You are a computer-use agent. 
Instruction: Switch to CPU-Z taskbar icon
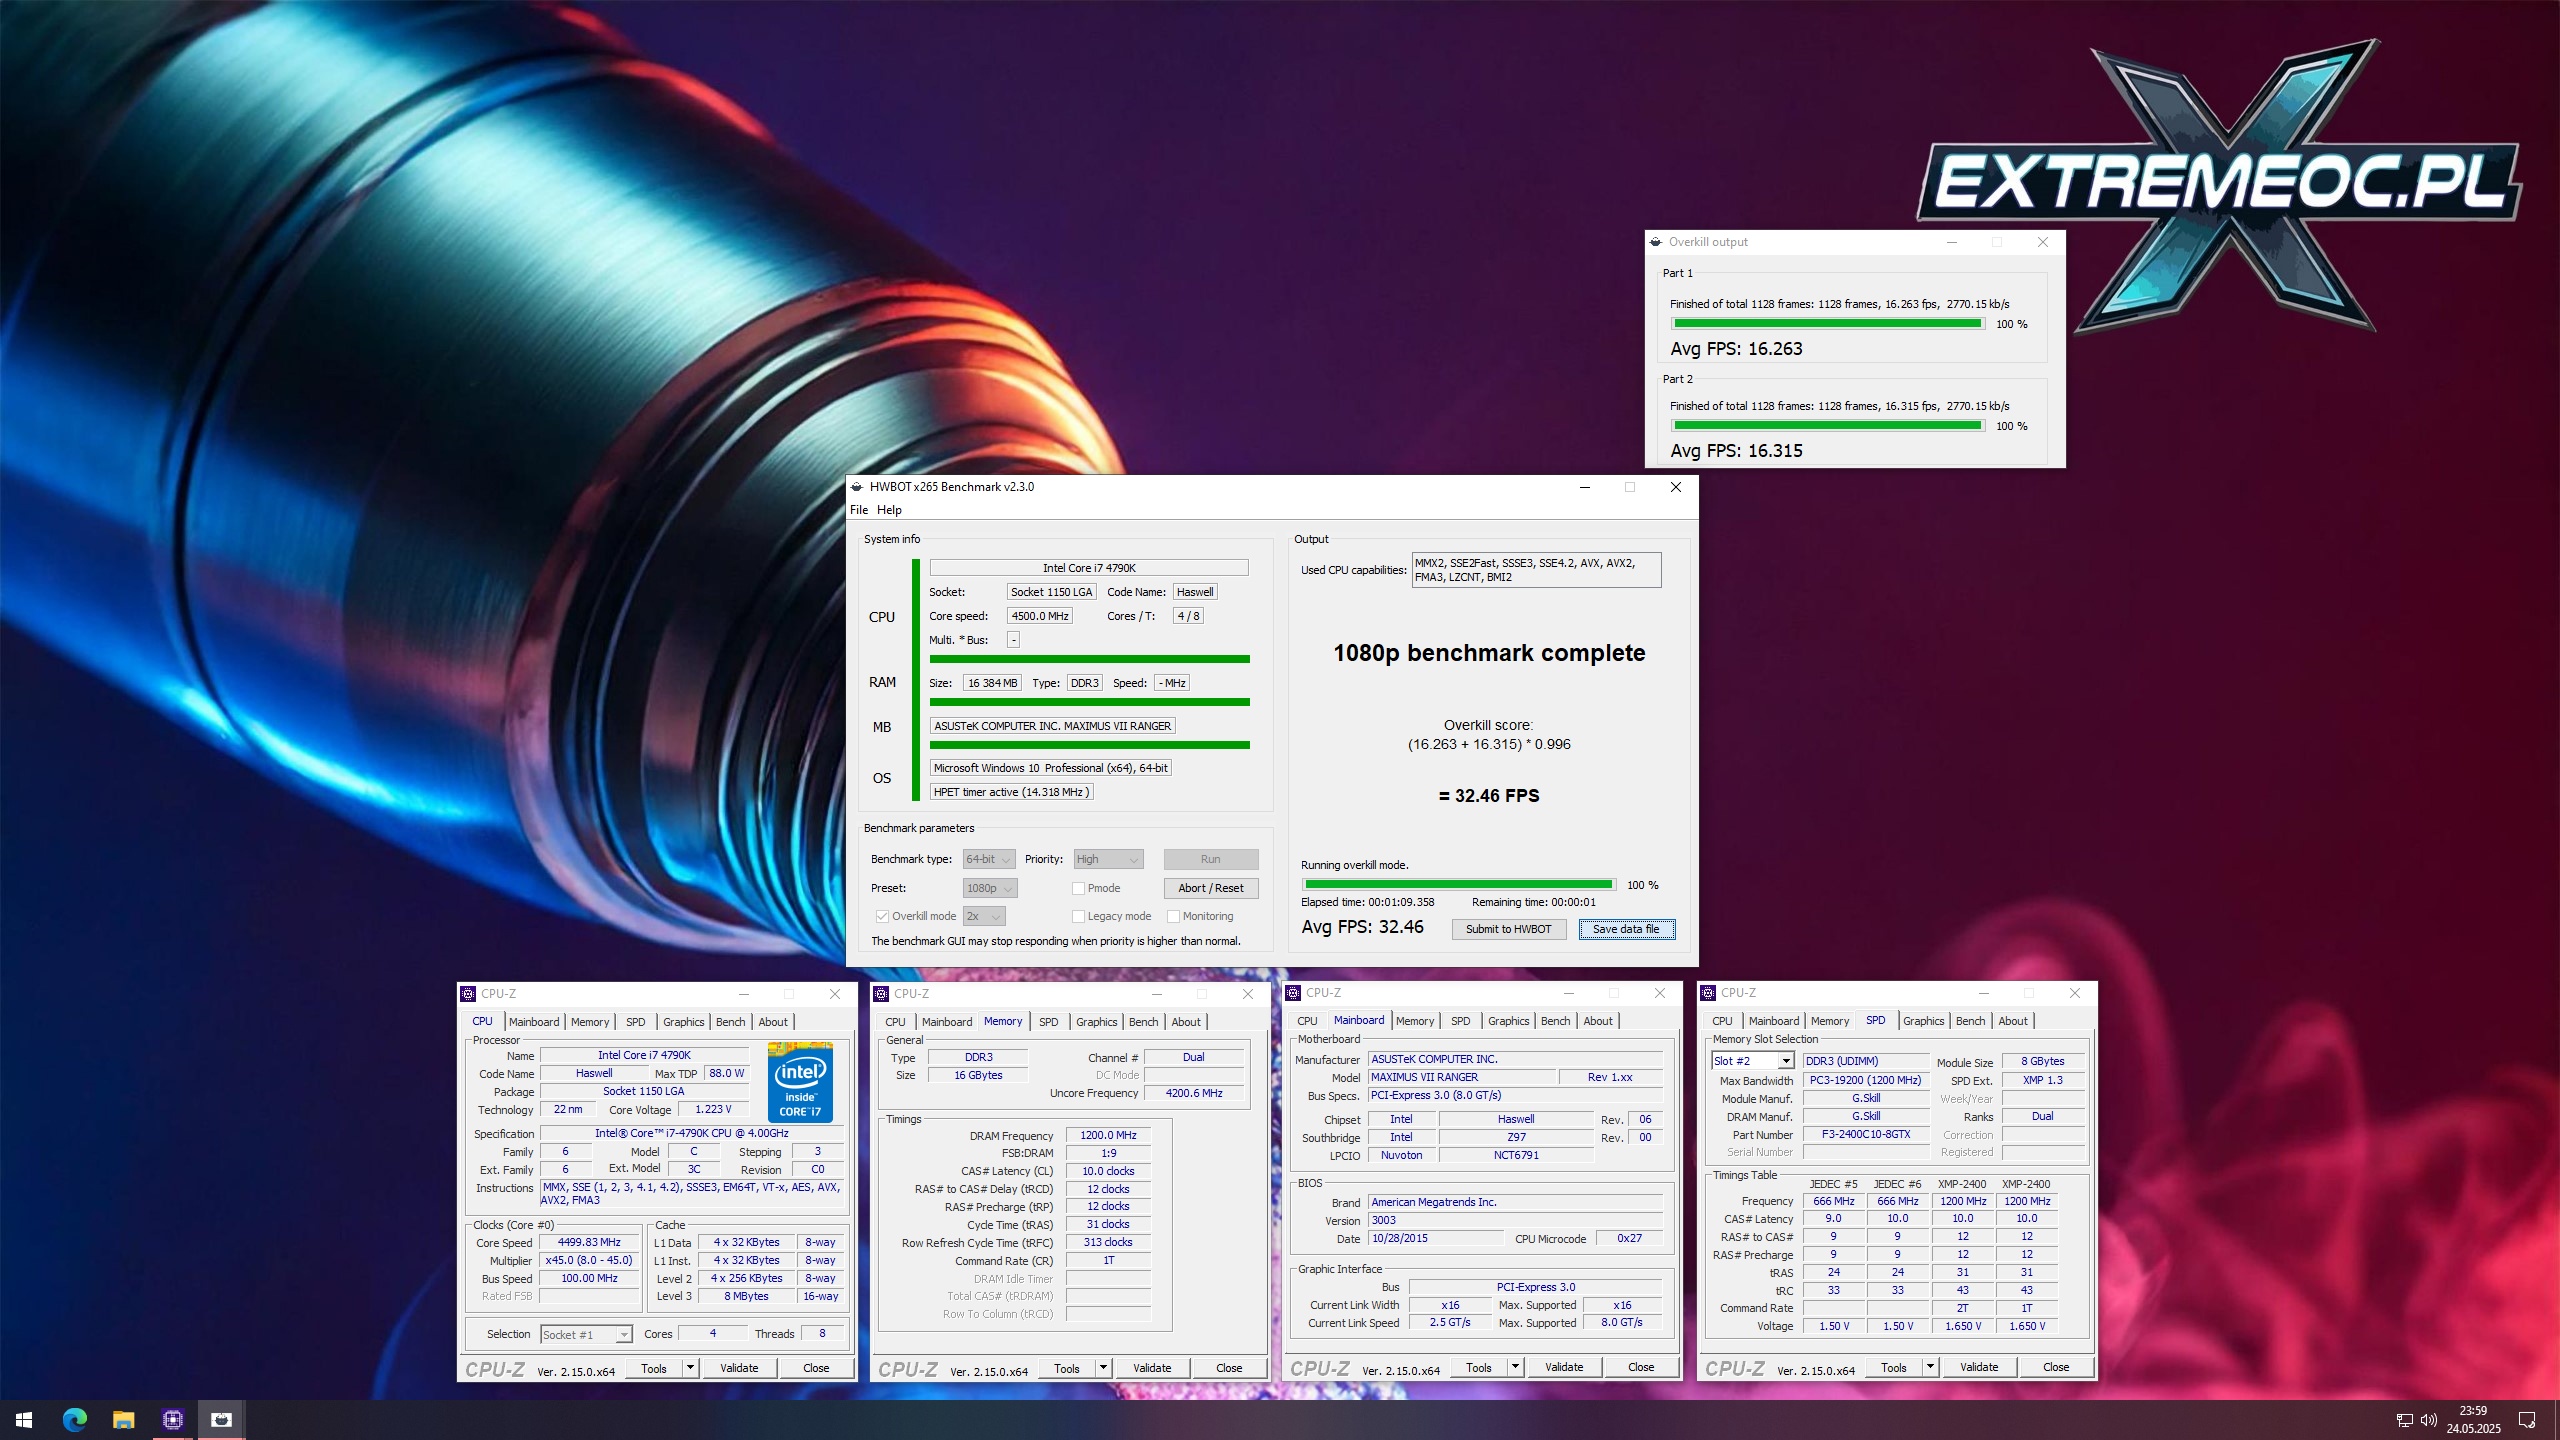[x=172, y=1419]
